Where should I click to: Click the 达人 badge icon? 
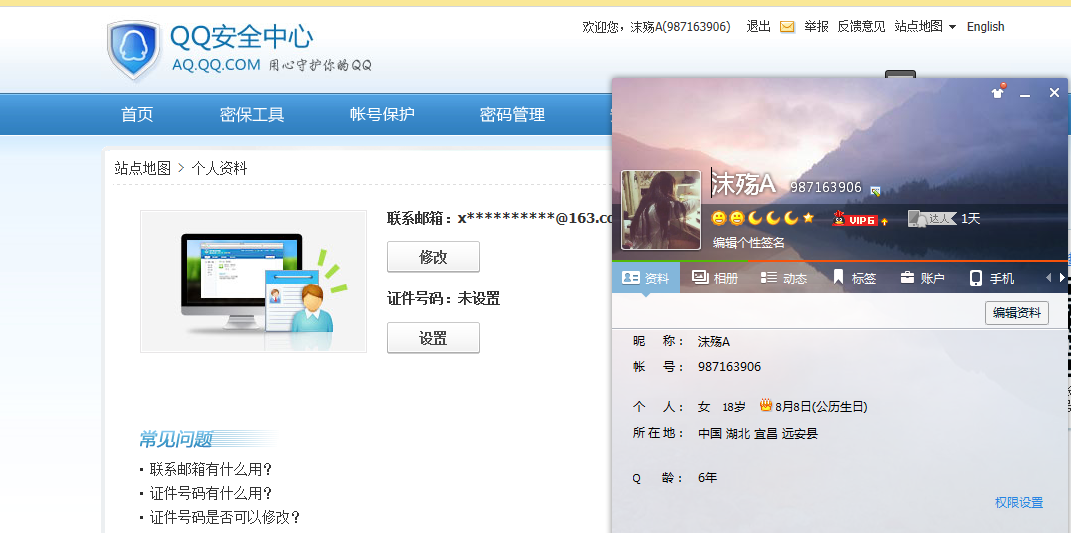coord(932,219)
